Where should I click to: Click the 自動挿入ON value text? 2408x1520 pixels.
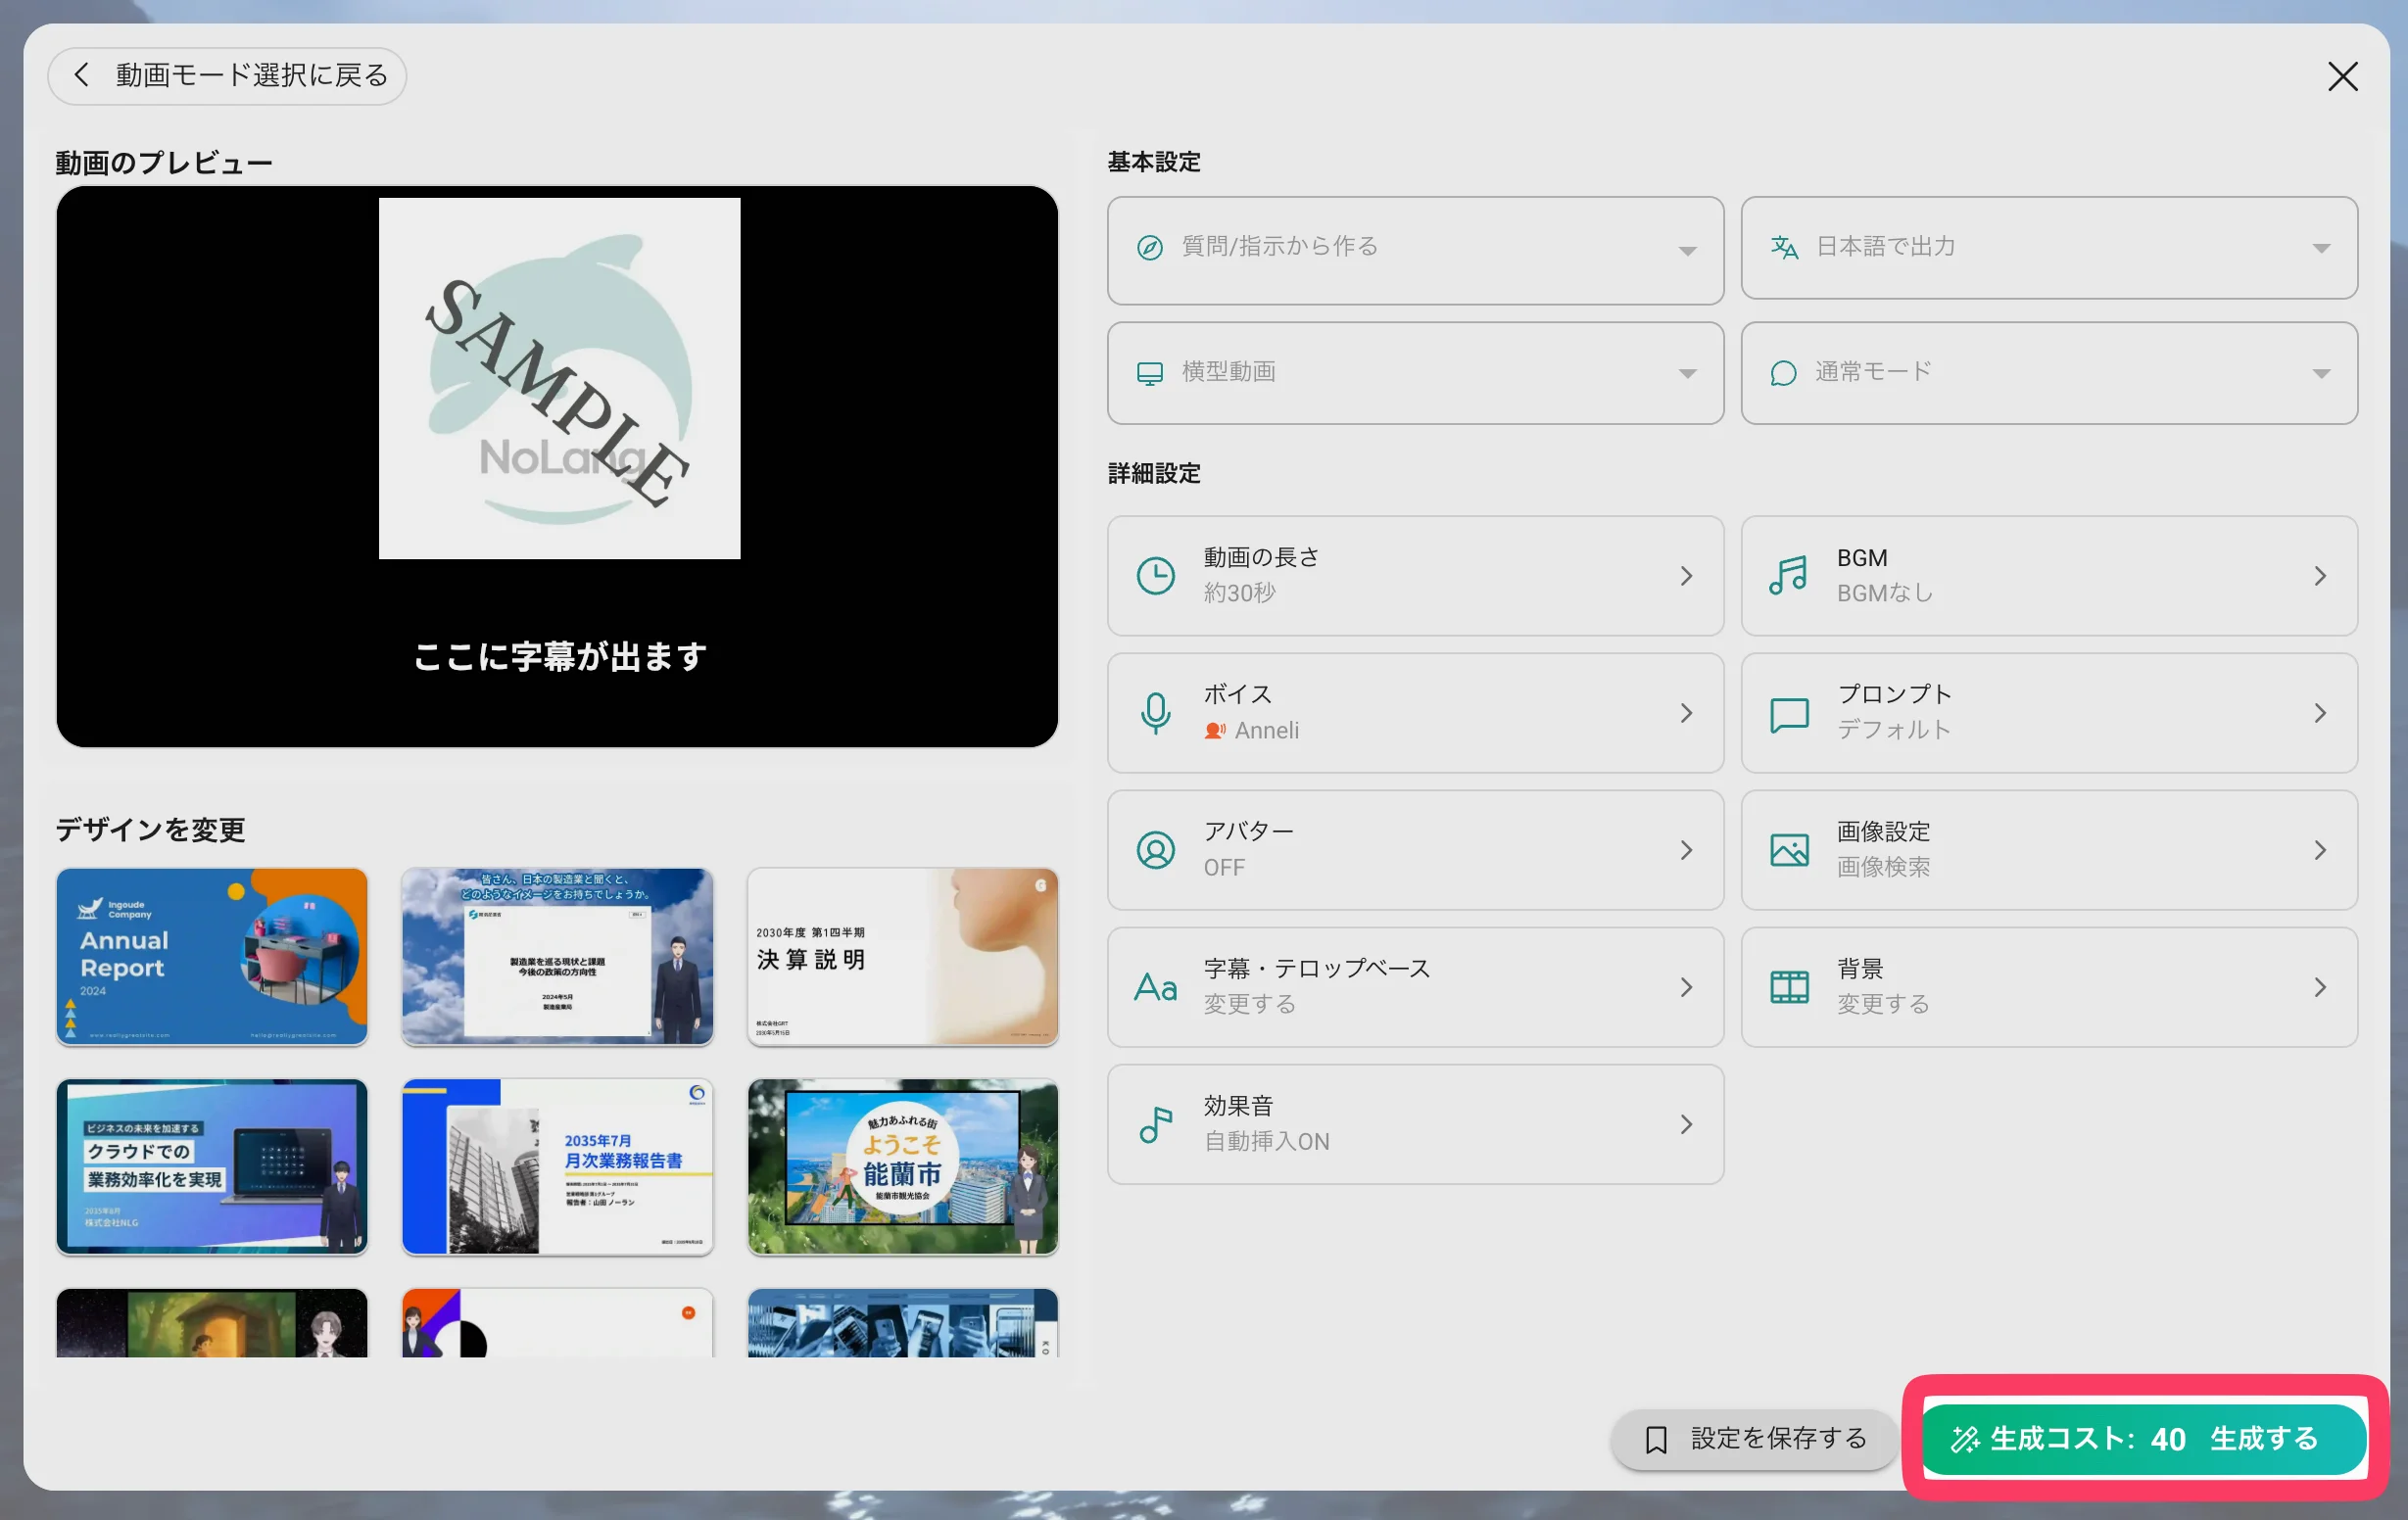pos(1266,1141)
